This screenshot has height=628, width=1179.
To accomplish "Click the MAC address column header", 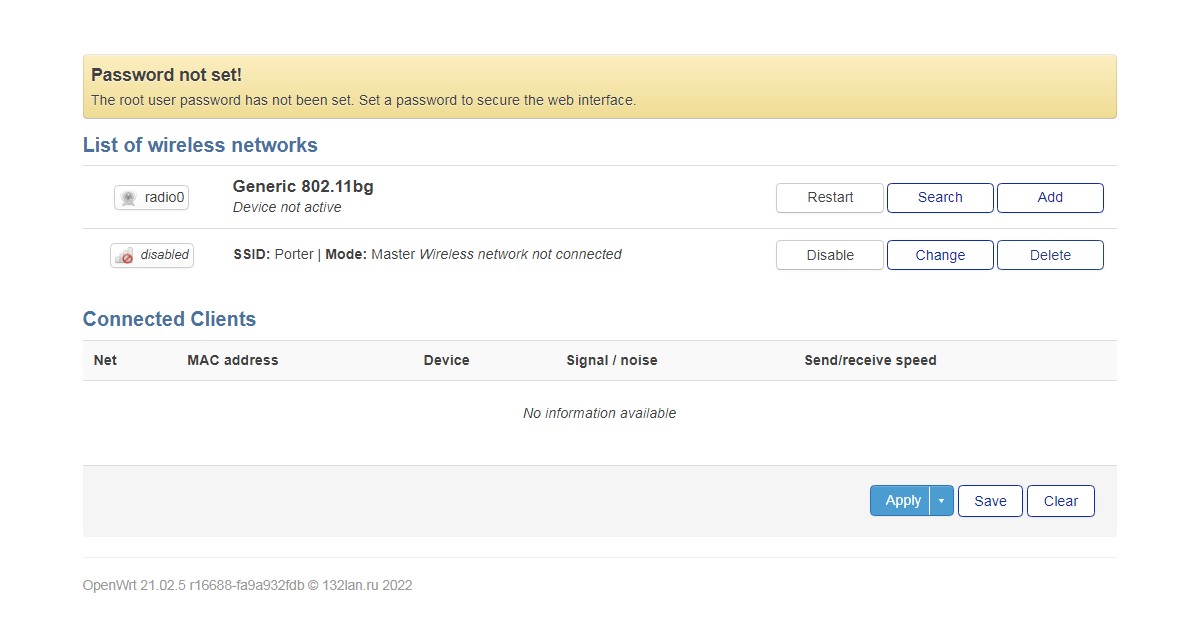I will click(x=232, y=360).
